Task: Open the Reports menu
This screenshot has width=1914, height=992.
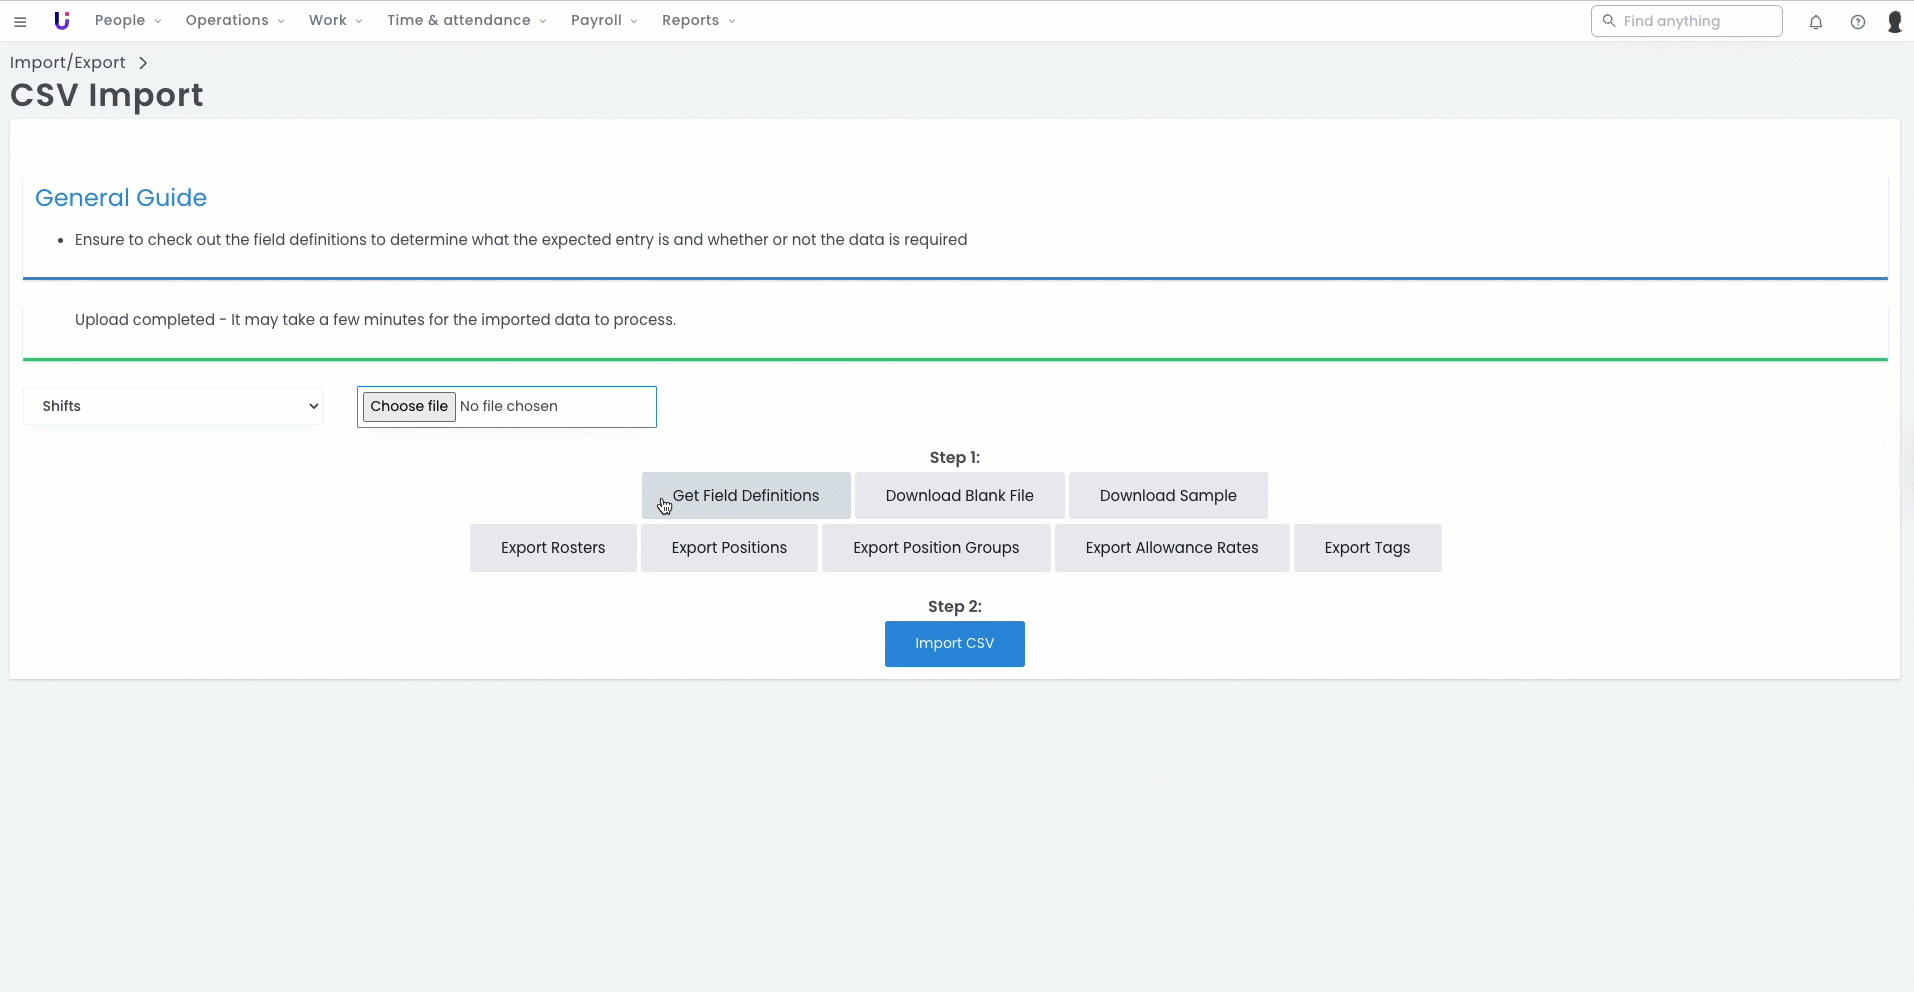Action: (x=698, y=21)
